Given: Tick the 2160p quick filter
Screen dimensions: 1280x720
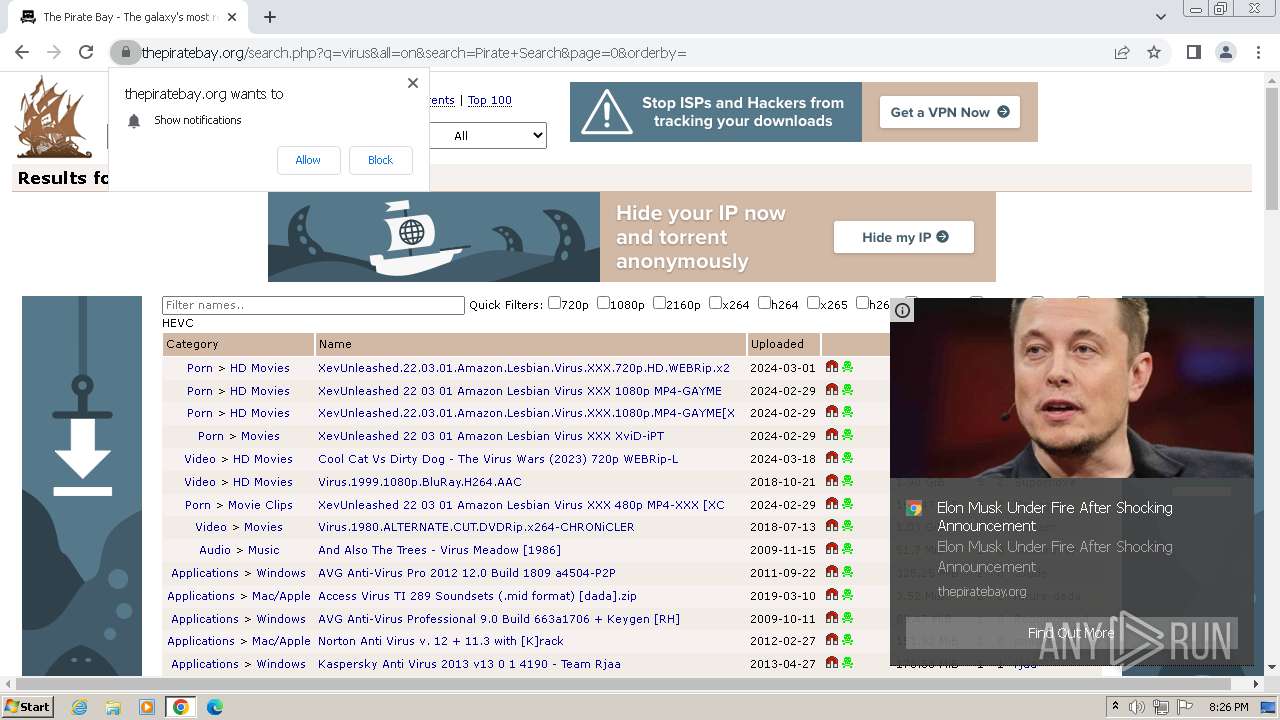Looking at the screenshot, I should click(x=659, y=303).
